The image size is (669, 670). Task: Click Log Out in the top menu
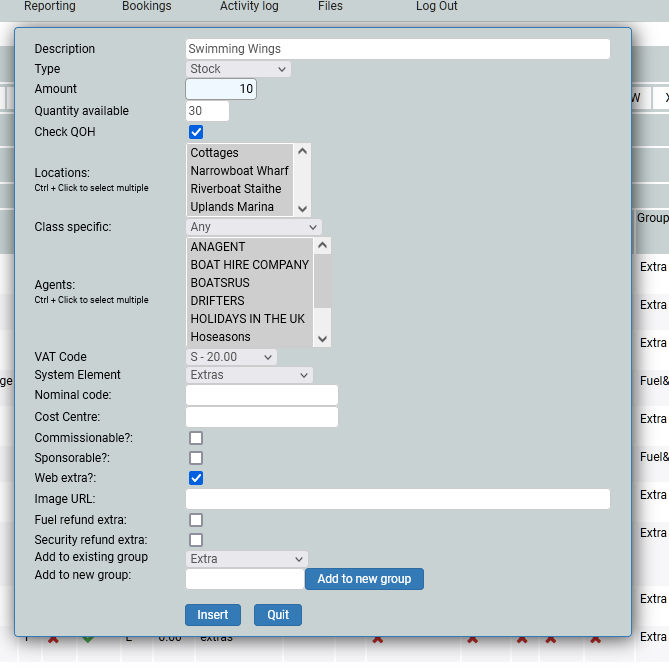tap(436, 6)
